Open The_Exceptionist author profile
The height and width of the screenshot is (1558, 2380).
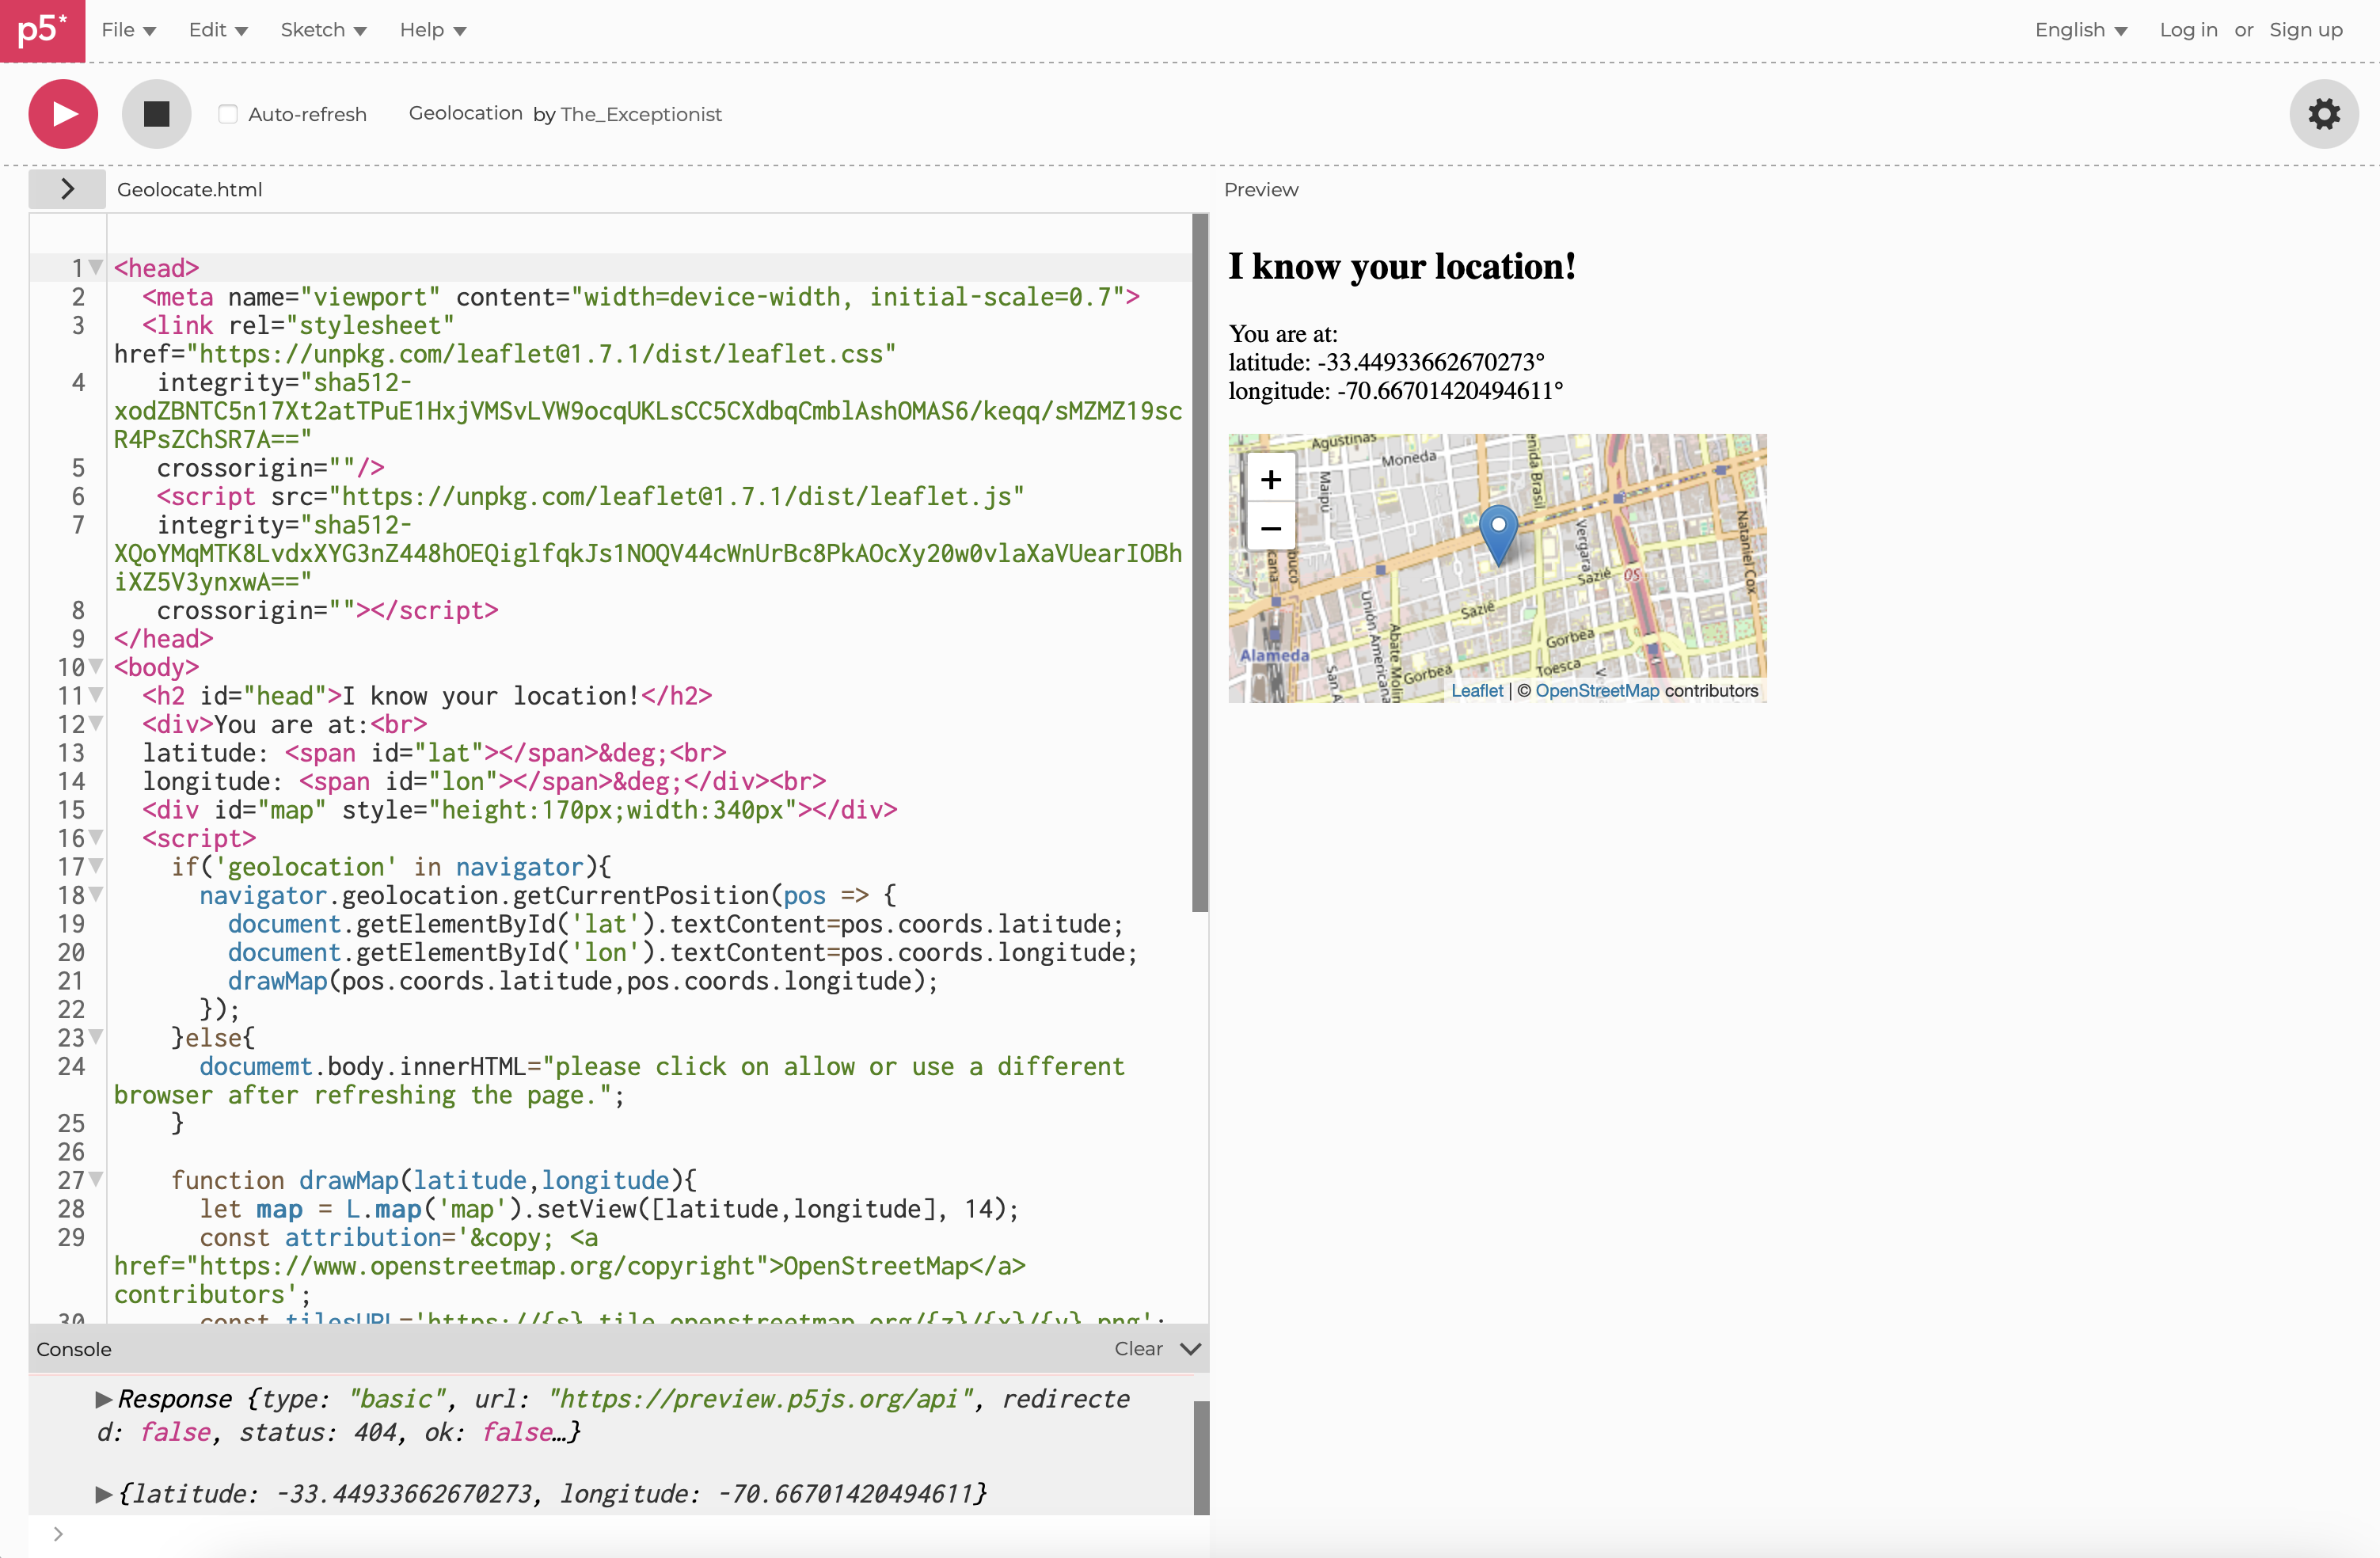pyautogui.click(x=641, y=114)
